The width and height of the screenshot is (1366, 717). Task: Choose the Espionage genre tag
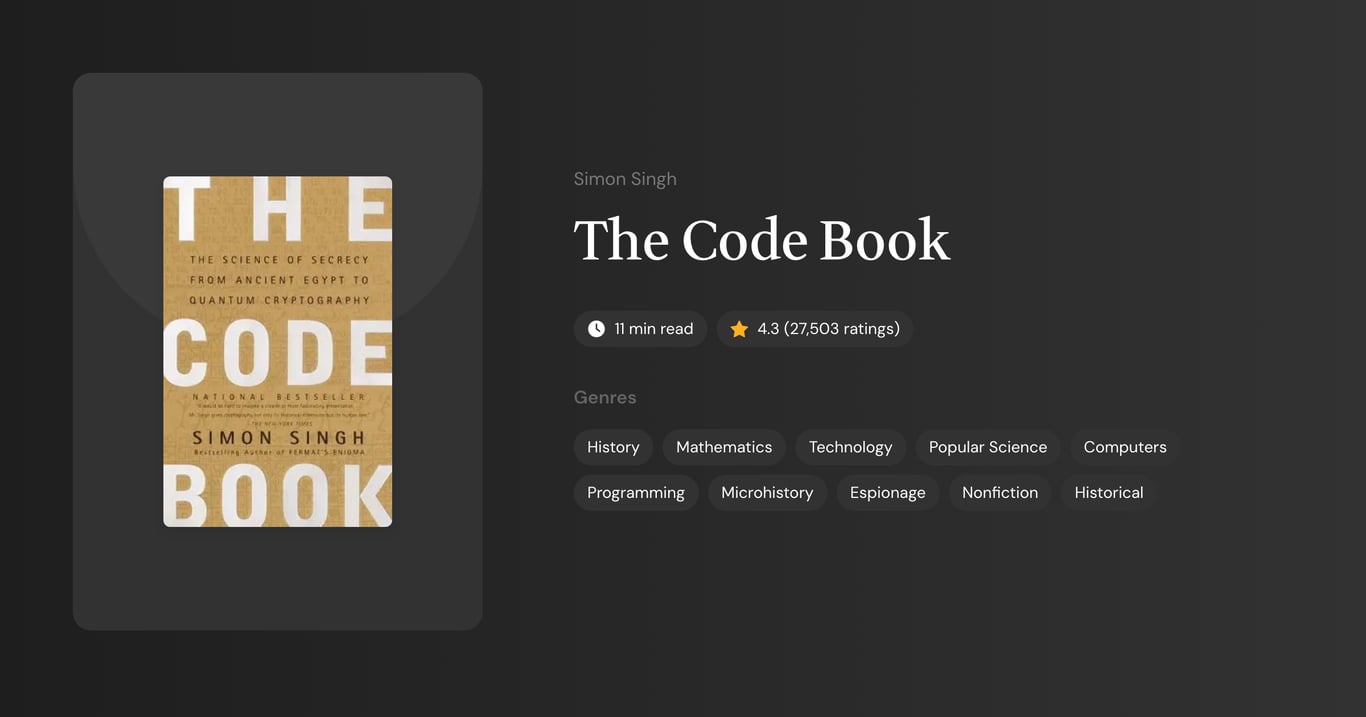[x=887, y=493]
